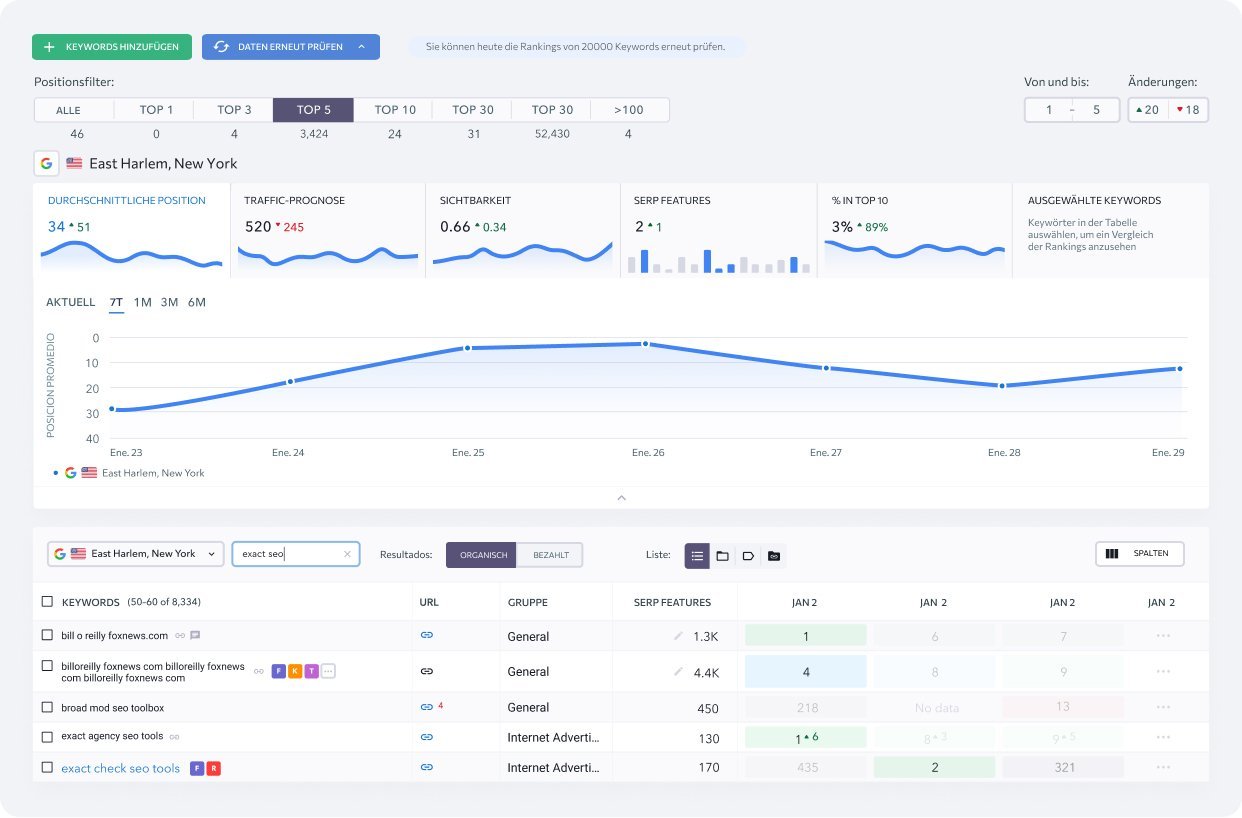Check the box for 'exact agency seo tools'
Screen dimensions: 1242x818
tap(47, 737)
